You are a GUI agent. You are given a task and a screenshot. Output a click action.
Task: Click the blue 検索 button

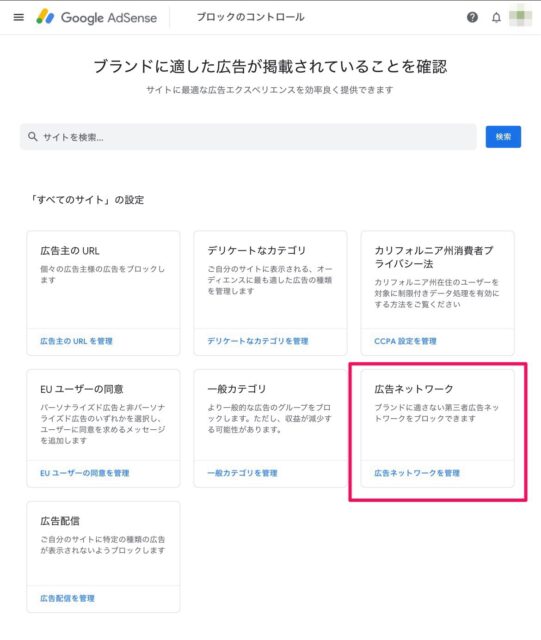pyautogui.click(x=503, y=137)
